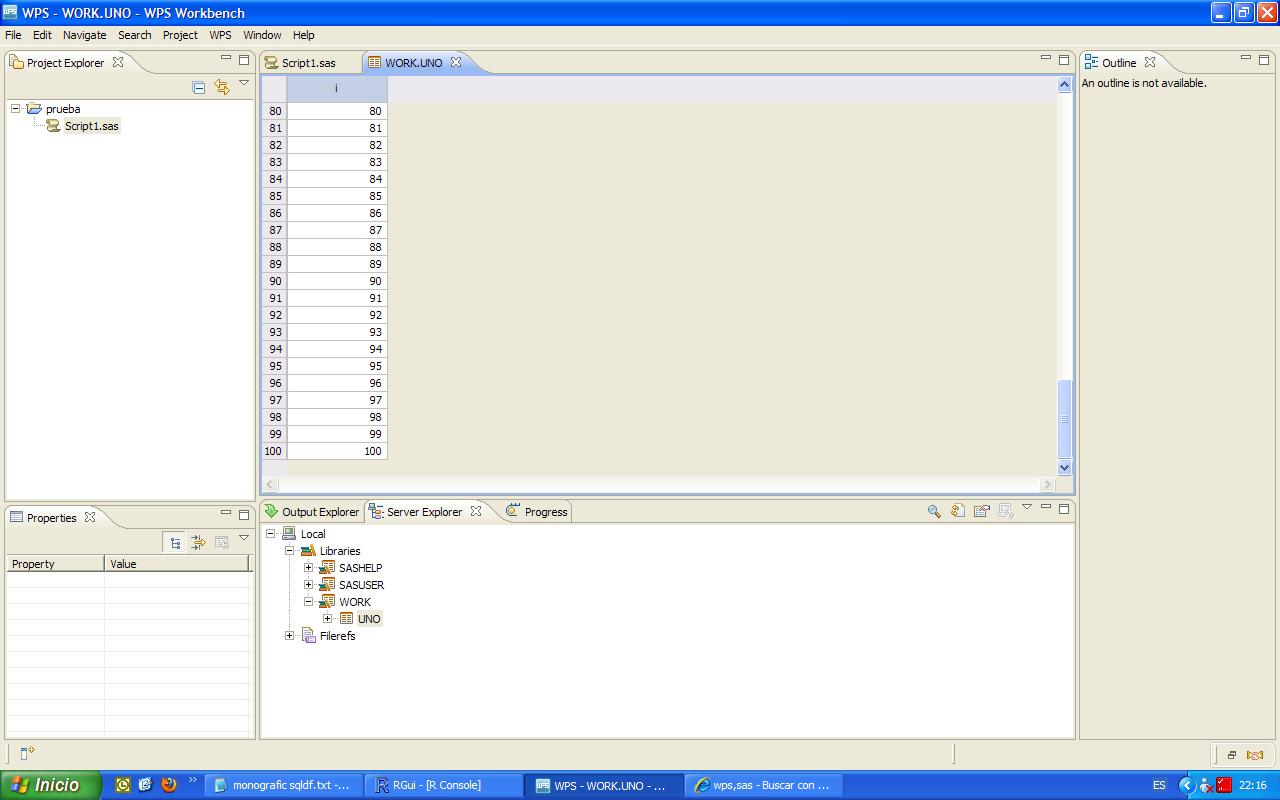The height and width of the screenshot is (800, 1280).
Task: Click the magnifier icon in Server Explorer toolbar
Action: point(934,511)
